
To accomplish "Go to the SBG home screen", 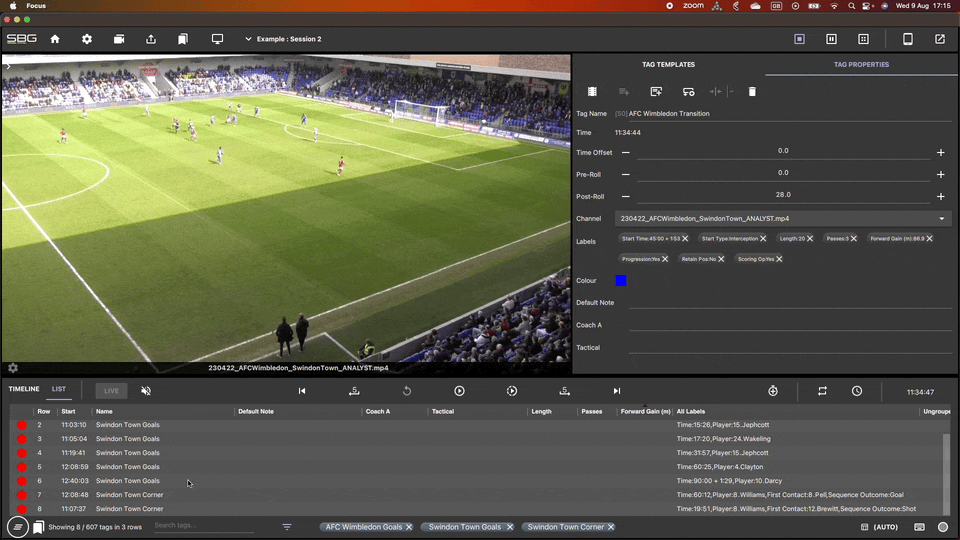I will click(x=55, y=39).
